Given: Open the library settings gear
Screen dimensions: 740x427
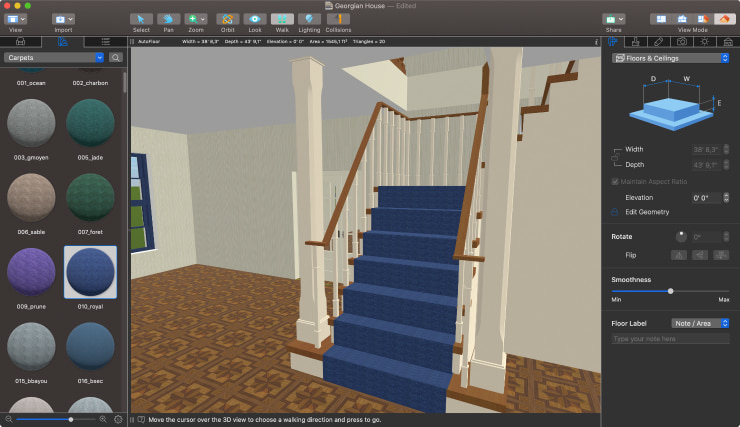Looking at the screenshot, I should 118,419.
